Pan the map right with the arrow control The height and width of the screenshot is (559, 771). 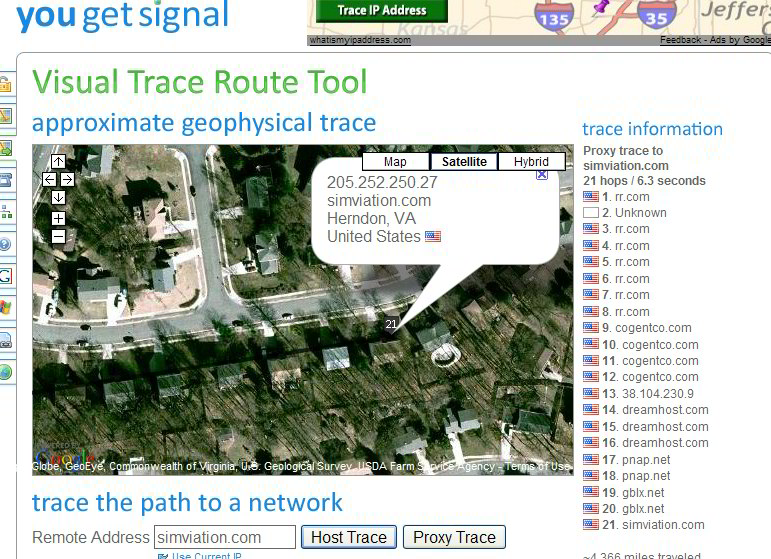click(x=67, y=179)
